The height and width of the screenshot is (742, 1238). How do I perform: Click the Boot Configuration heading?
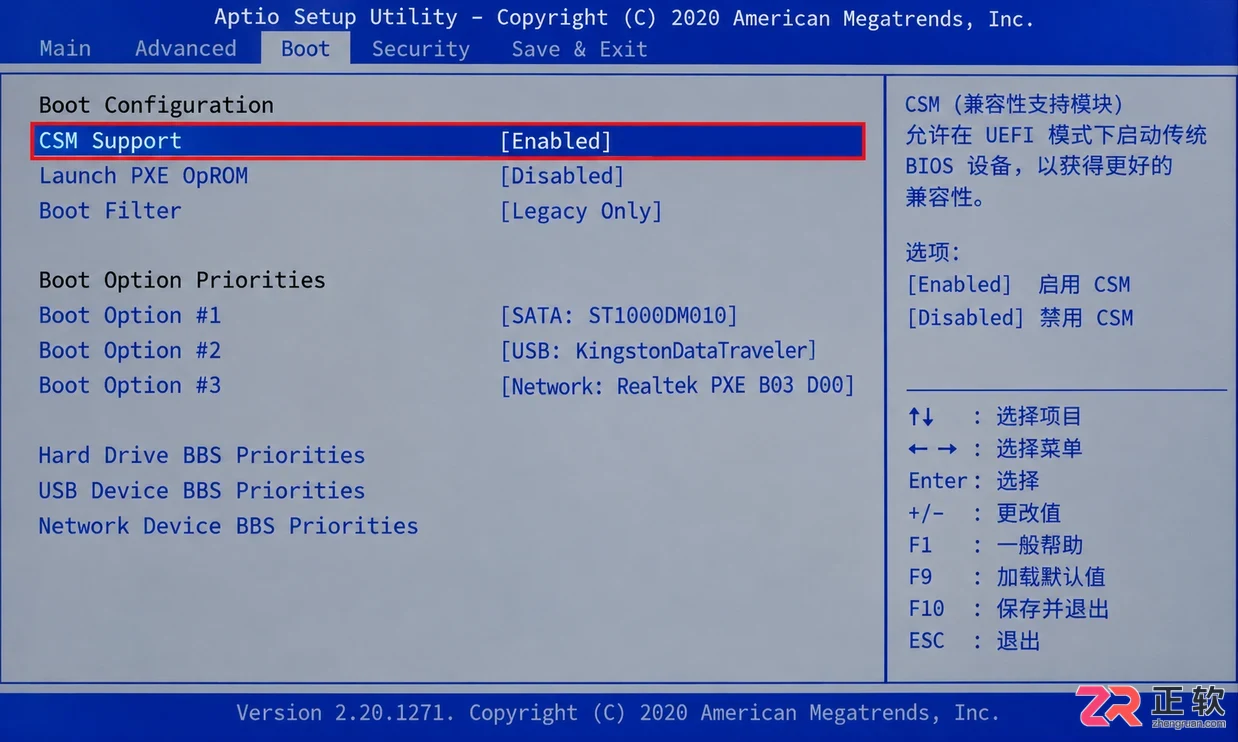click(x=156, y=105)
